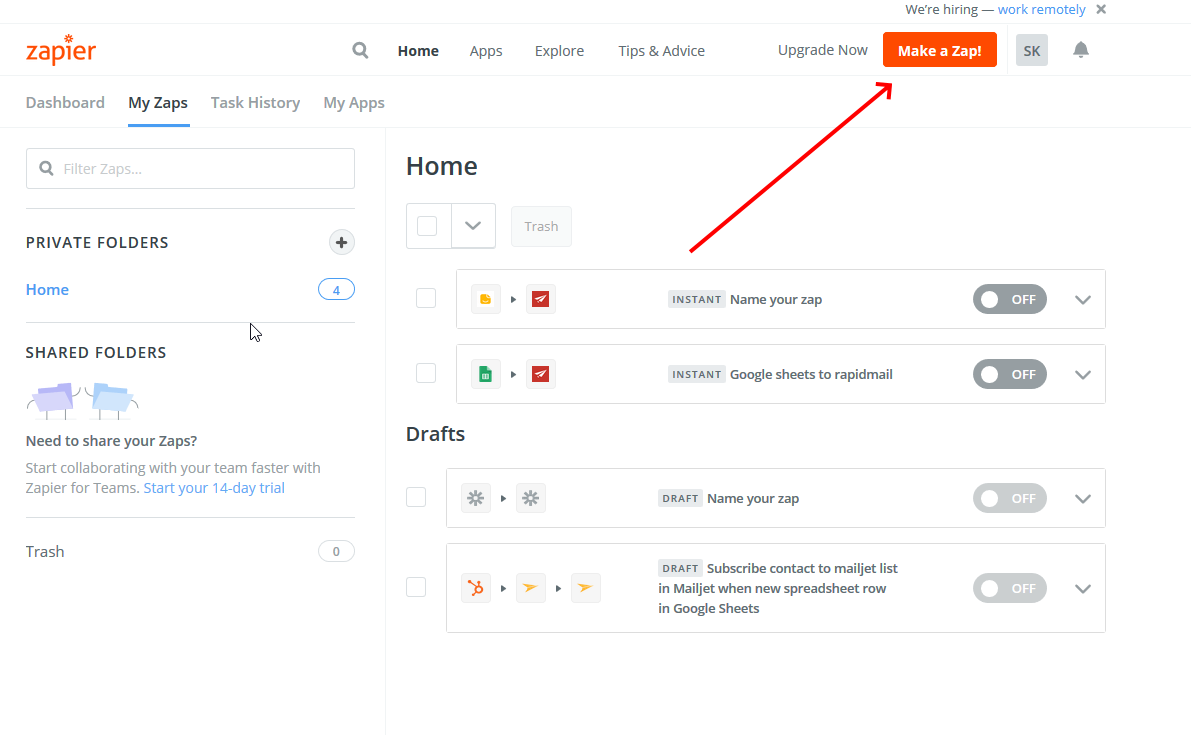Click Start your 14-day trial link

point(214,487)
